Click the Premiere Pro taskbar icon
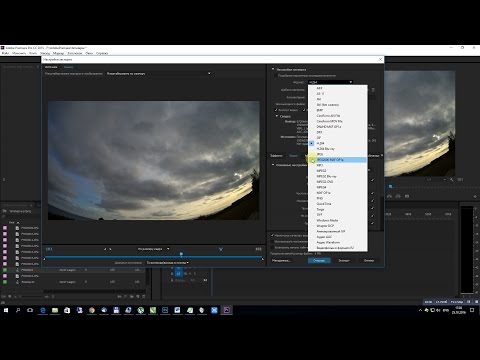Screen dimensions: 480x360 tap(227, 310)
